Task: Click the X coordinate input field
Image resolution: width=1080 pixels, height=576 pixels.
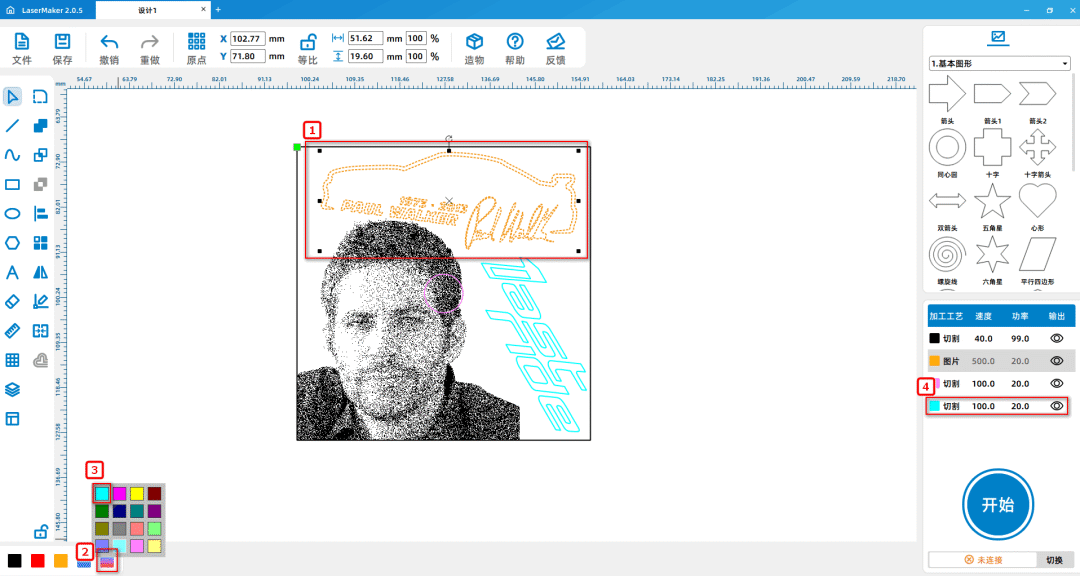Action: tap(246, 38)
